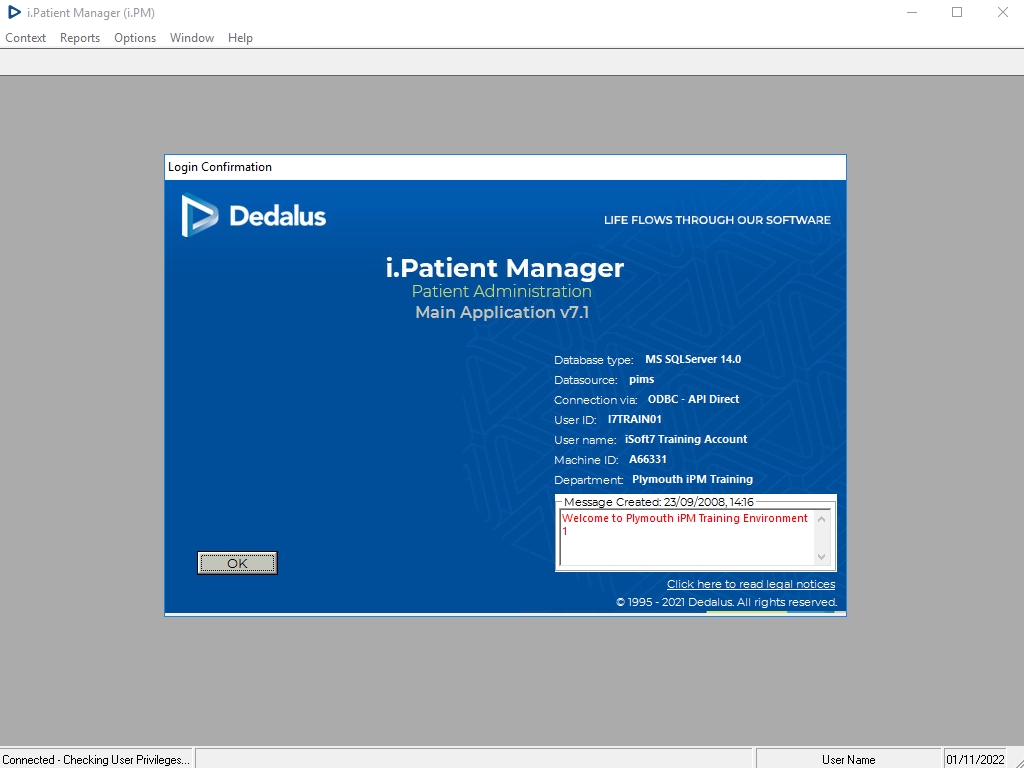1024x768 pixels.
Task: Open the Reports menu
Action: pyautogui.click(x=80, y=38)
